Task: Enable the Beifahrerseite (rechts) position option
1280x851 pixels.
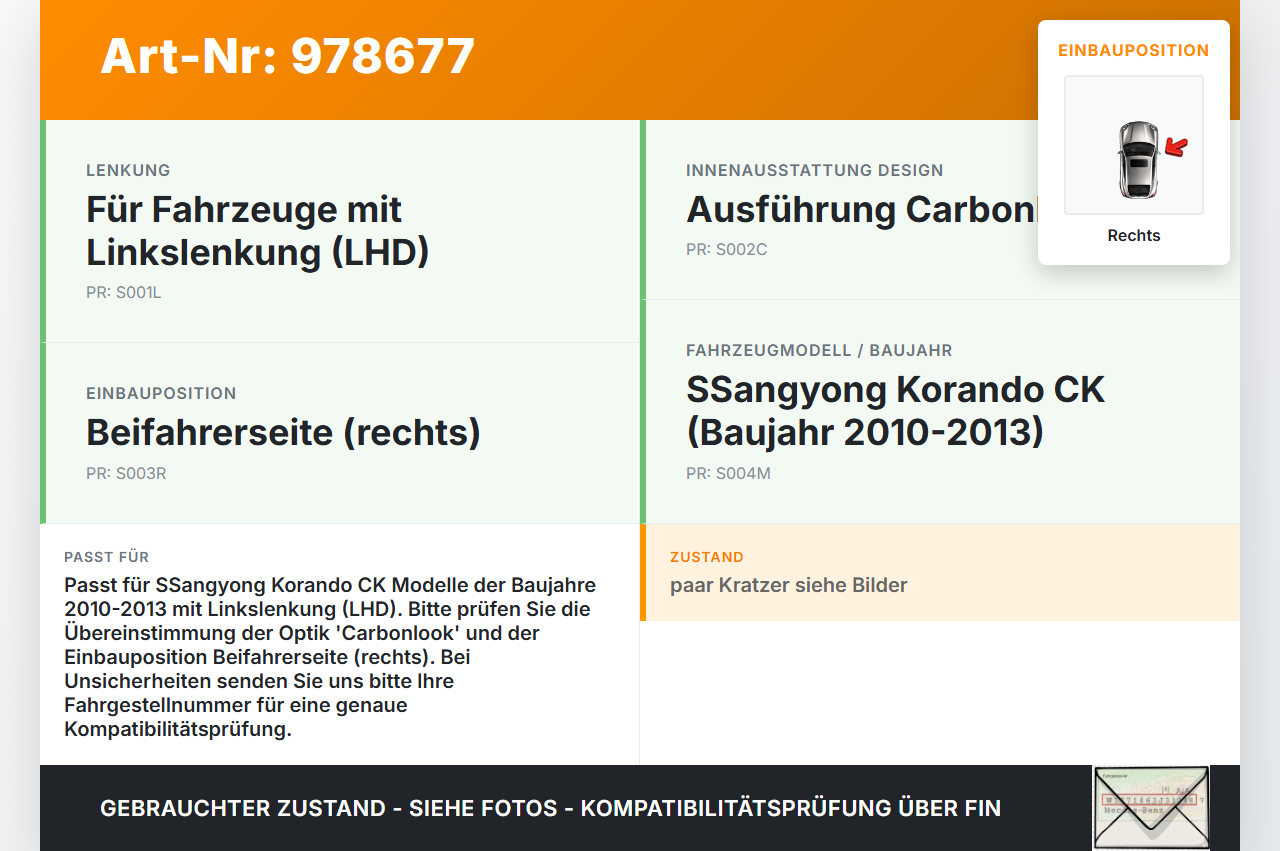Action: 283,432
